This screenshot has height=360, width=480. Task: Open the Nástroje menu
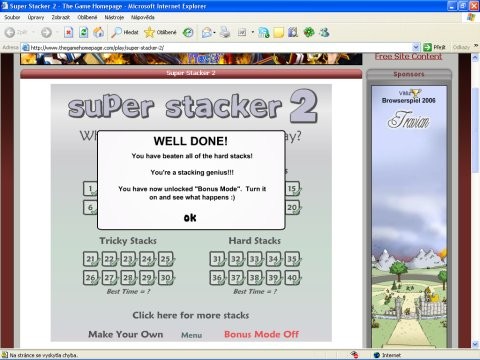[x=114, y=17]
